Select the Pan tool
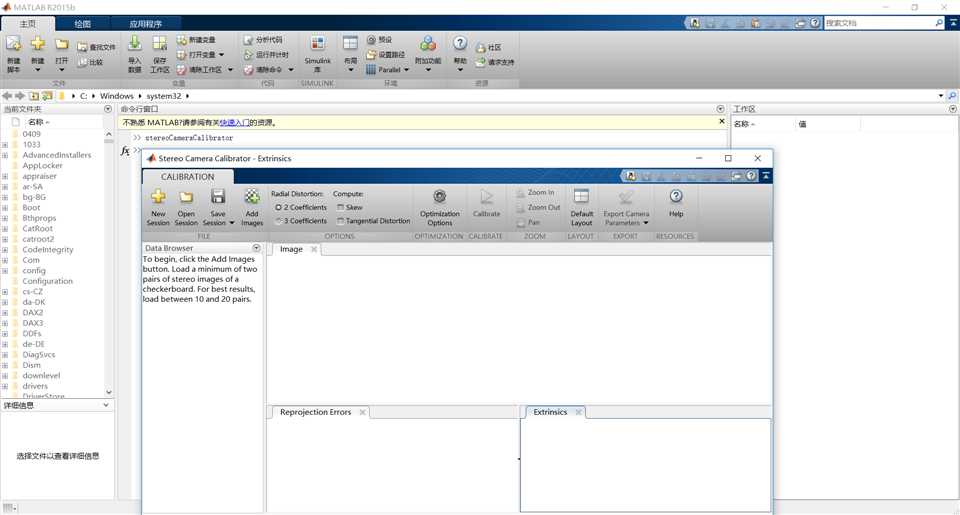Screen dimensions: 960x515 point(528,223)
